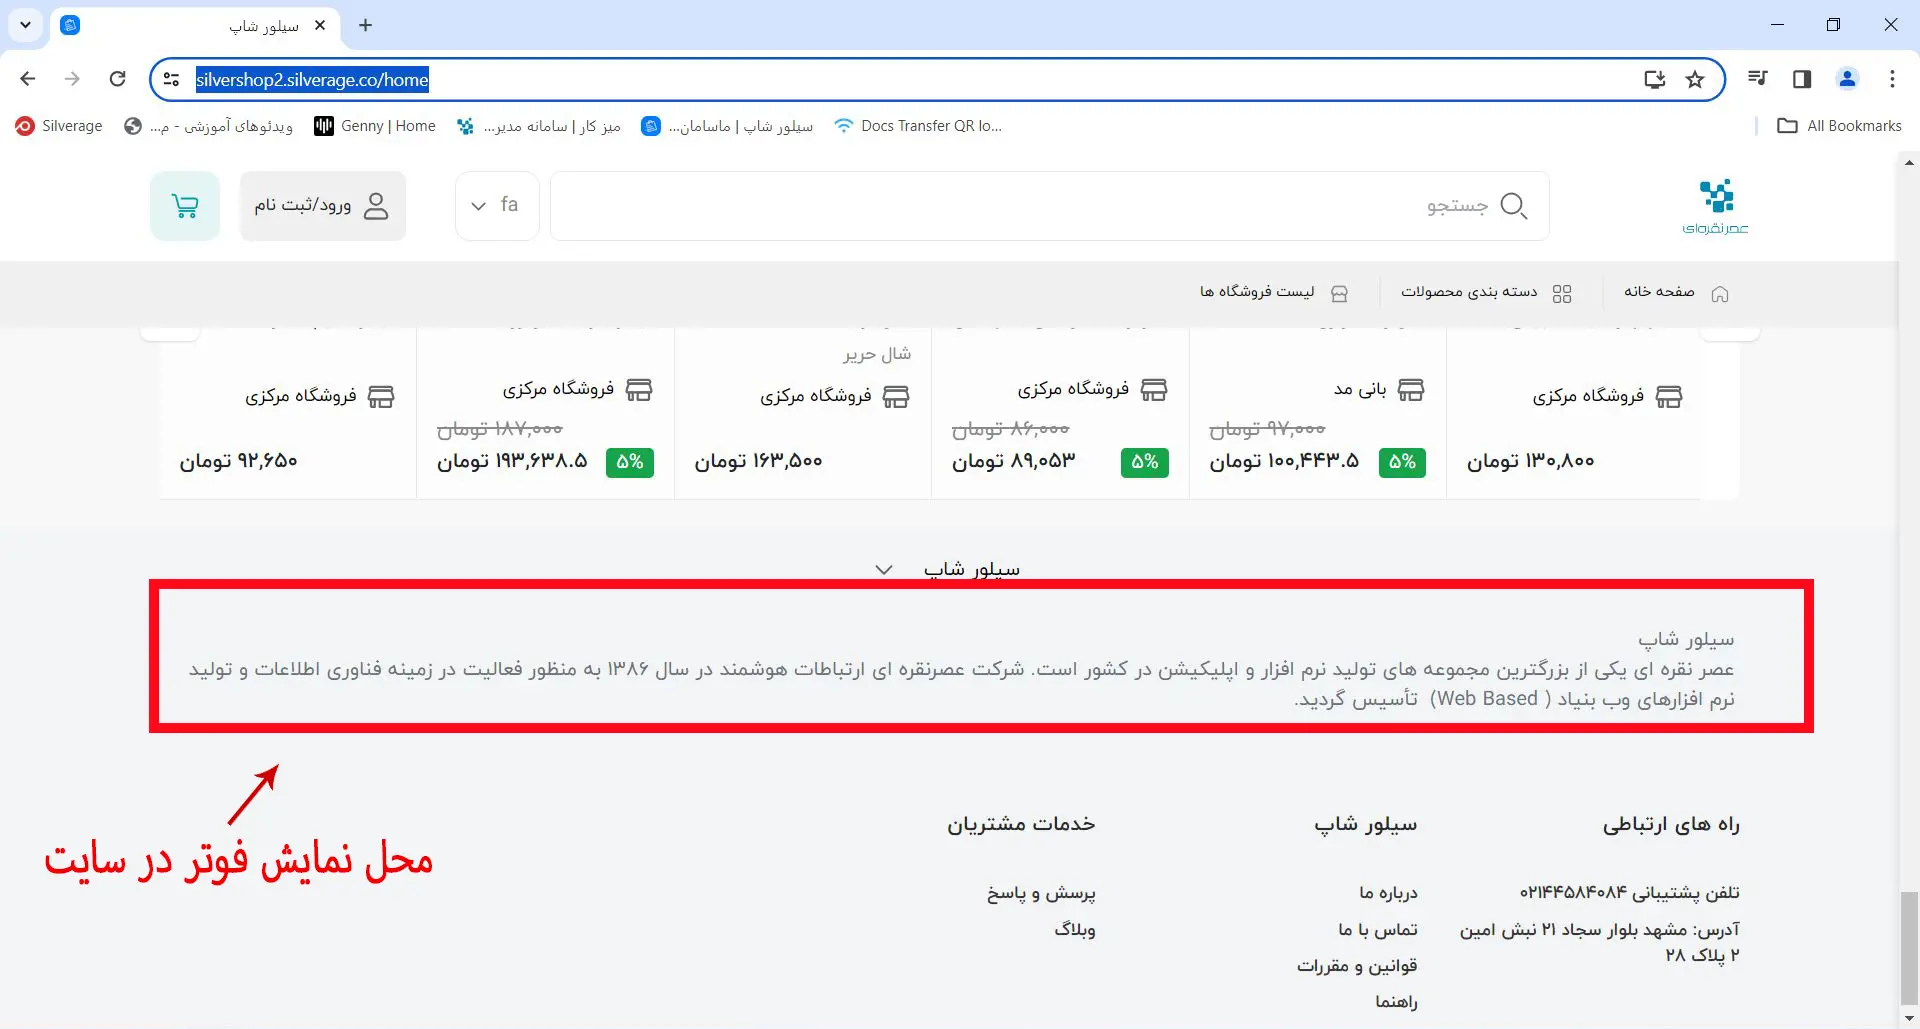This screenshot has width=1920, height=1029.
Task: Click store icon beside بانی مد
Action: point(1411,389)
